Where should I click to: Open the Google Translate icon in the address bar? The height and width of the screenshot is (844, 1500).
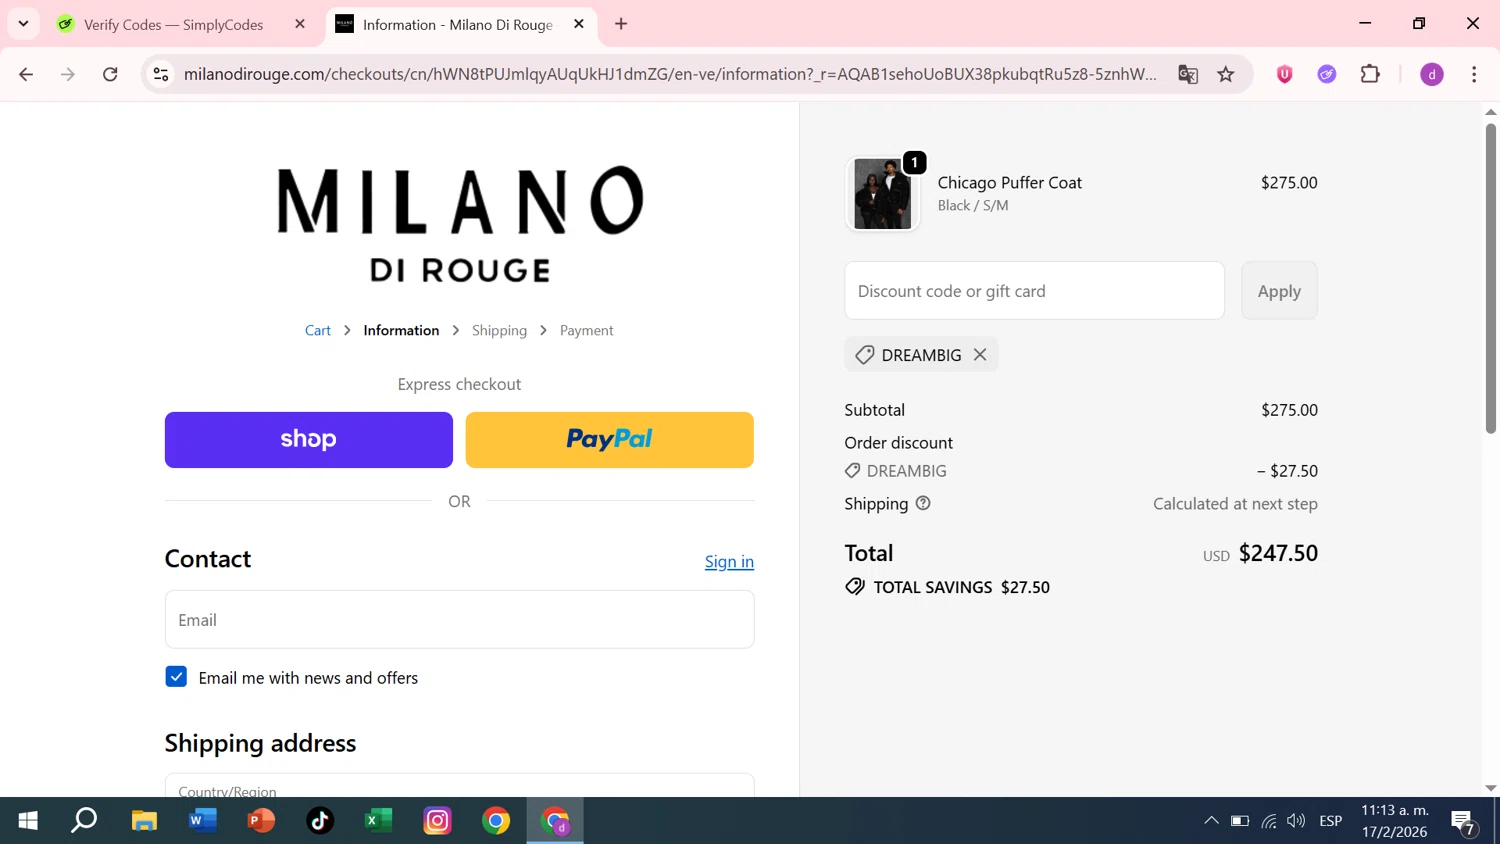coord(1188,74)
